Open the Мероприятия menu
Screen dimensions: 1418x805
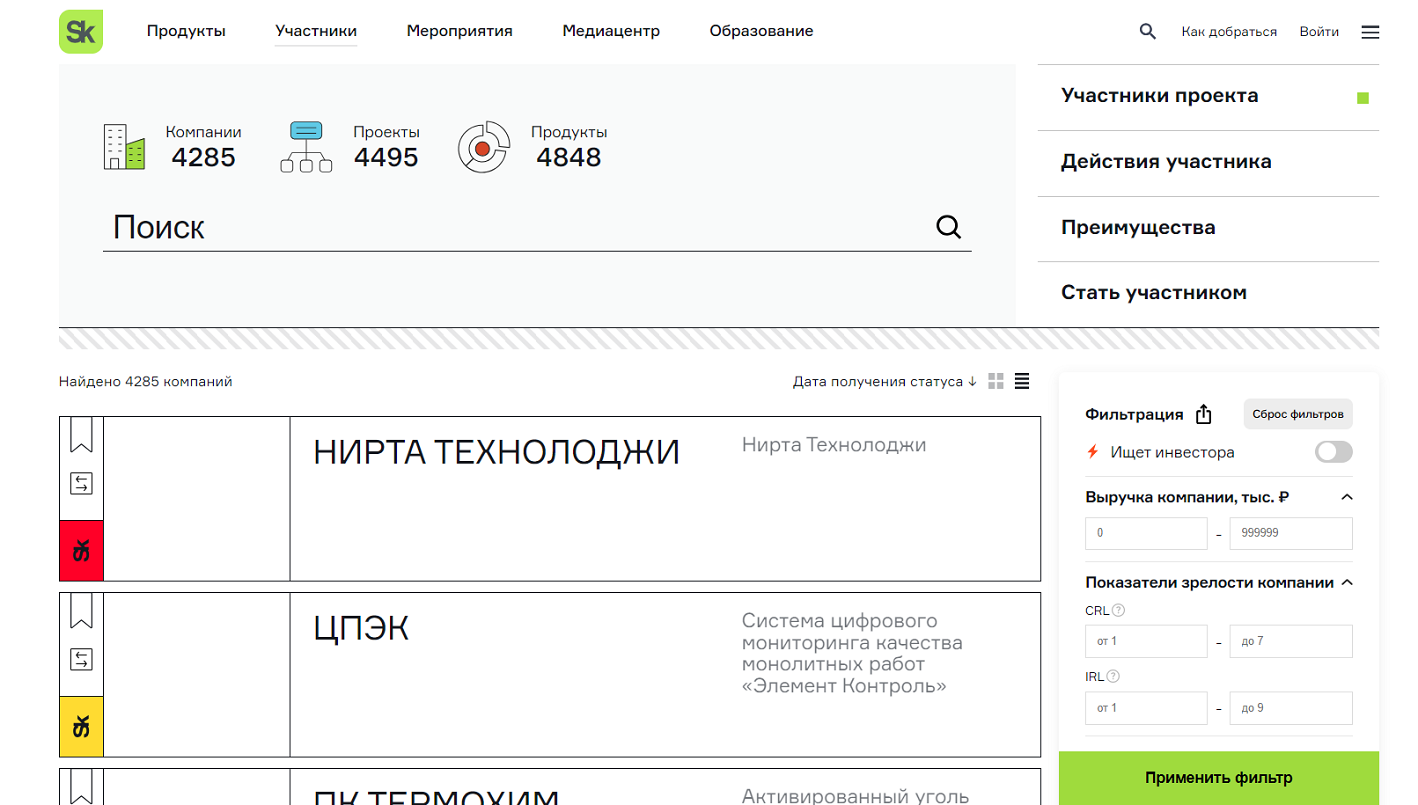[x=459, y=31]
